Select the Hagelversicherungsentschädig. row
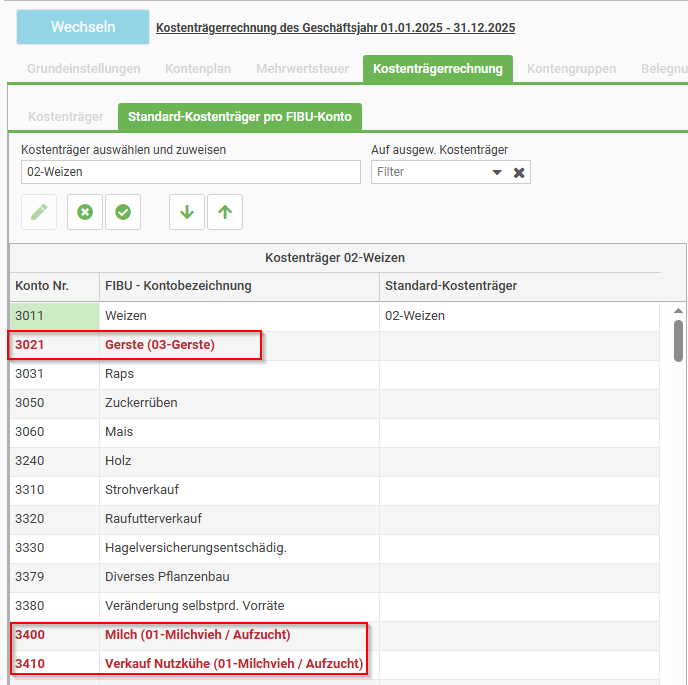This screenshot has width=688, height=685. 335,548
